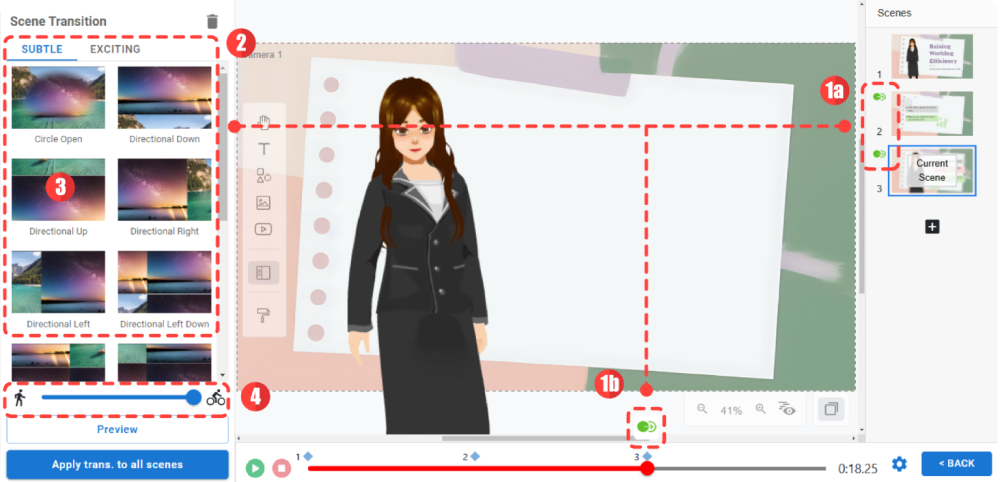Jump to timeline marker 3

click(x=647, y=456)
